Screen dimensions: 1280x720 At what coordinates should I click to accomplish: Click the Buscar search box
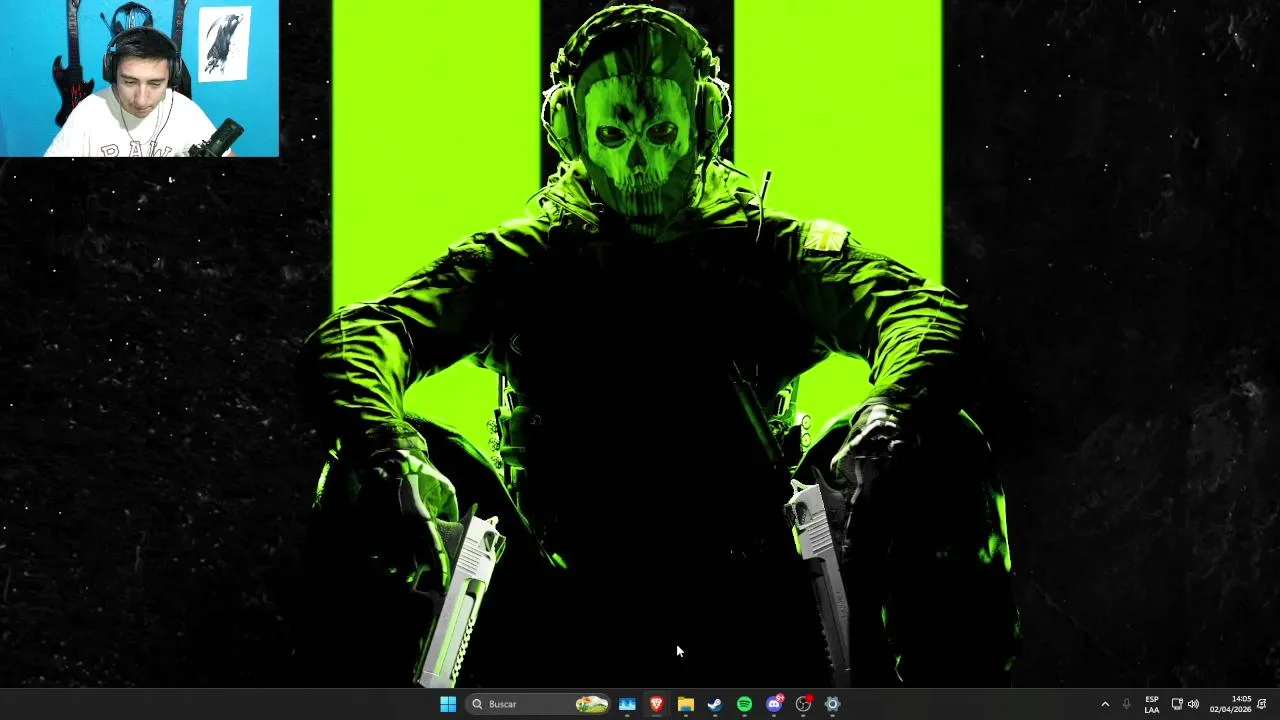click(540, 704)
